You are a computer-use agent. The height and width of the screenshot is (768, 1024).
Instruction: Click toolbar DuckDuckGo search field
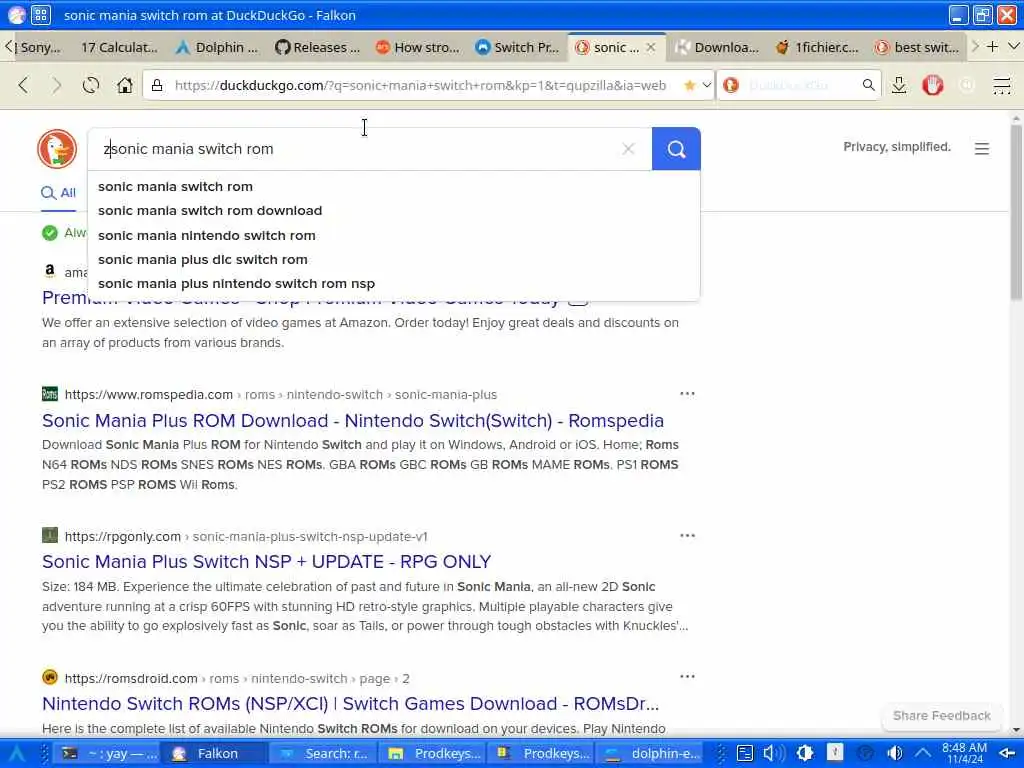click(x=800, y=85)
